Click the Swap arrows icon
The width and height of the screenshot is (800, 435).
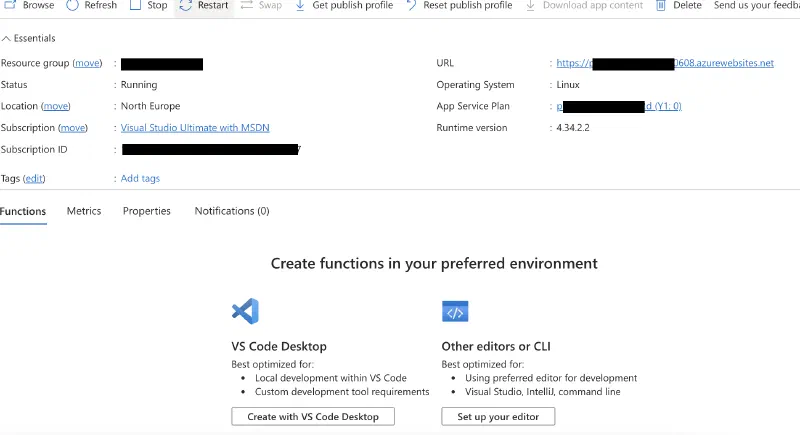click(x=247, y=5)
